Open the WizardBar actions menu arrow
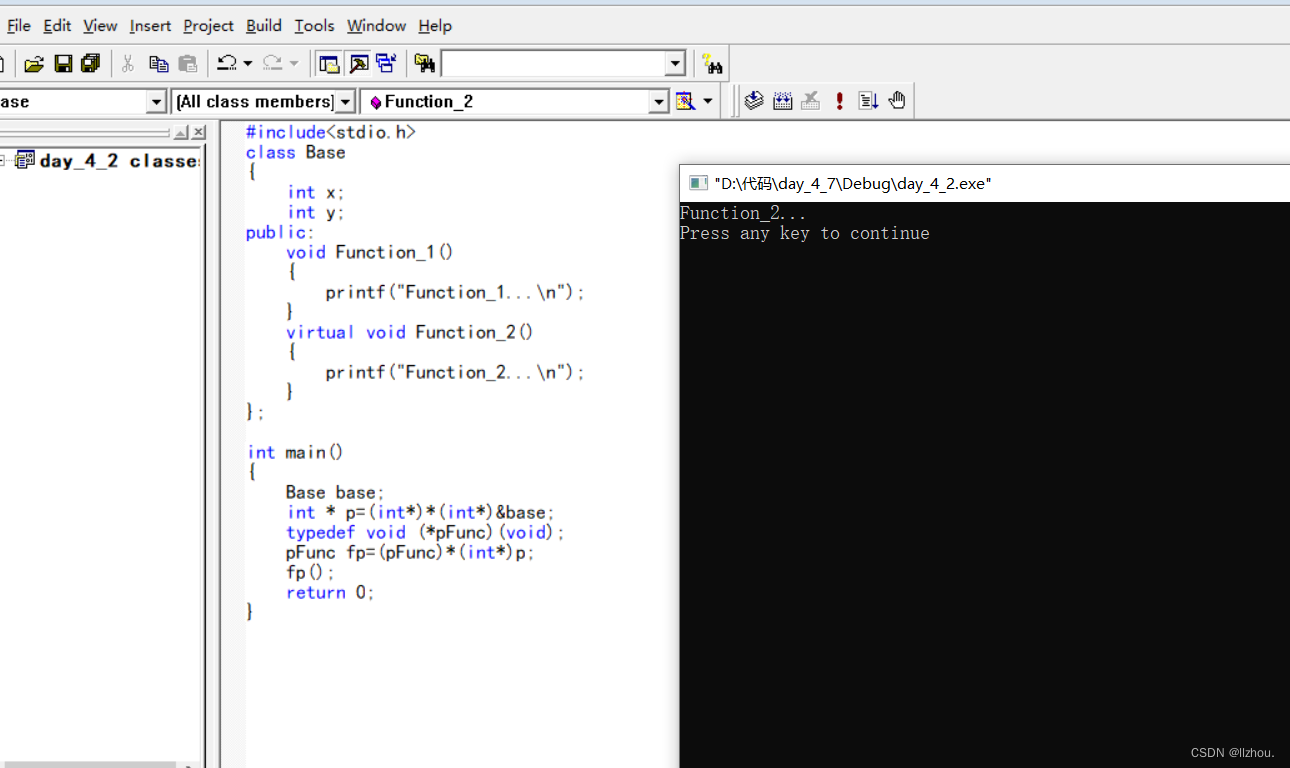The width and height of the screenshot is (1290, 768). click(x=708, y=101)
